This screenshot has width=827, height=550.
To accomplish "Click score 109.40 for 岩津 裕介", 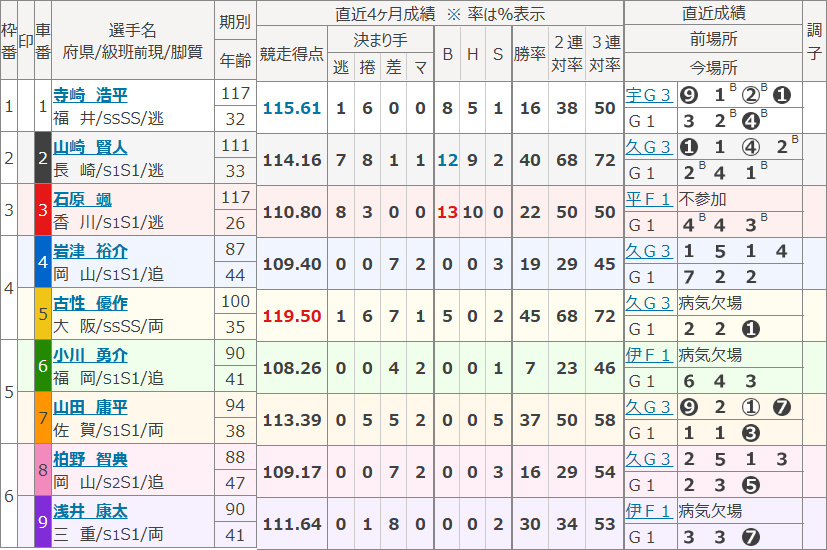I will tap(292, 264).
